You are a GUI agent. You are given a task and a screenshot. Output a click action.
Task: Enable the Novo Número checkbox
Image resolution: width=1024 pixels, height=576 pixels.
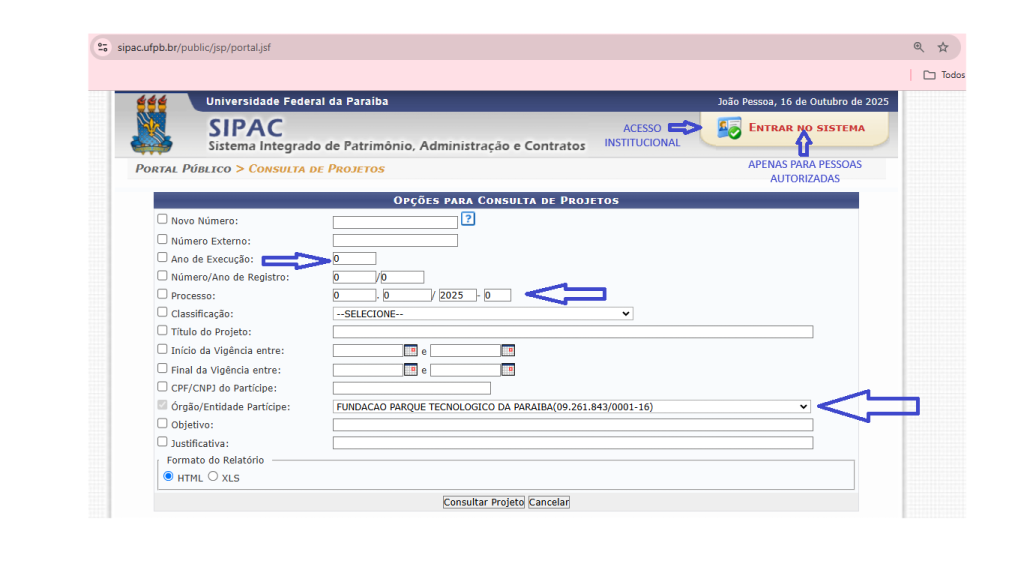[x=162, y=219]
